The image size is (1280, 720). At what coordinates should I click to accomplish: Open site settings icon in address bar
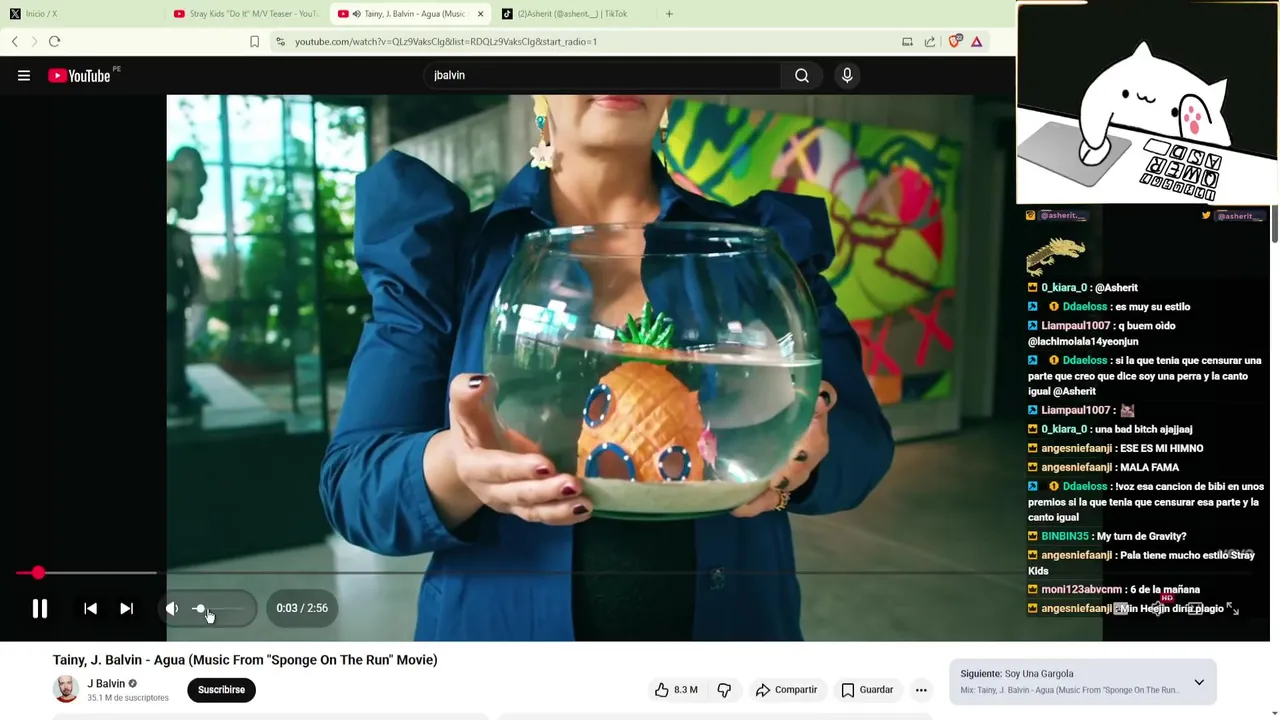click(280, 41)
